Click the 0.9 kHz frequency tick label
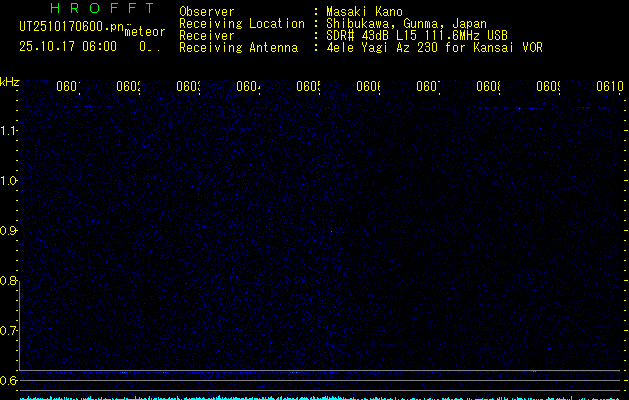 [8, 231]
